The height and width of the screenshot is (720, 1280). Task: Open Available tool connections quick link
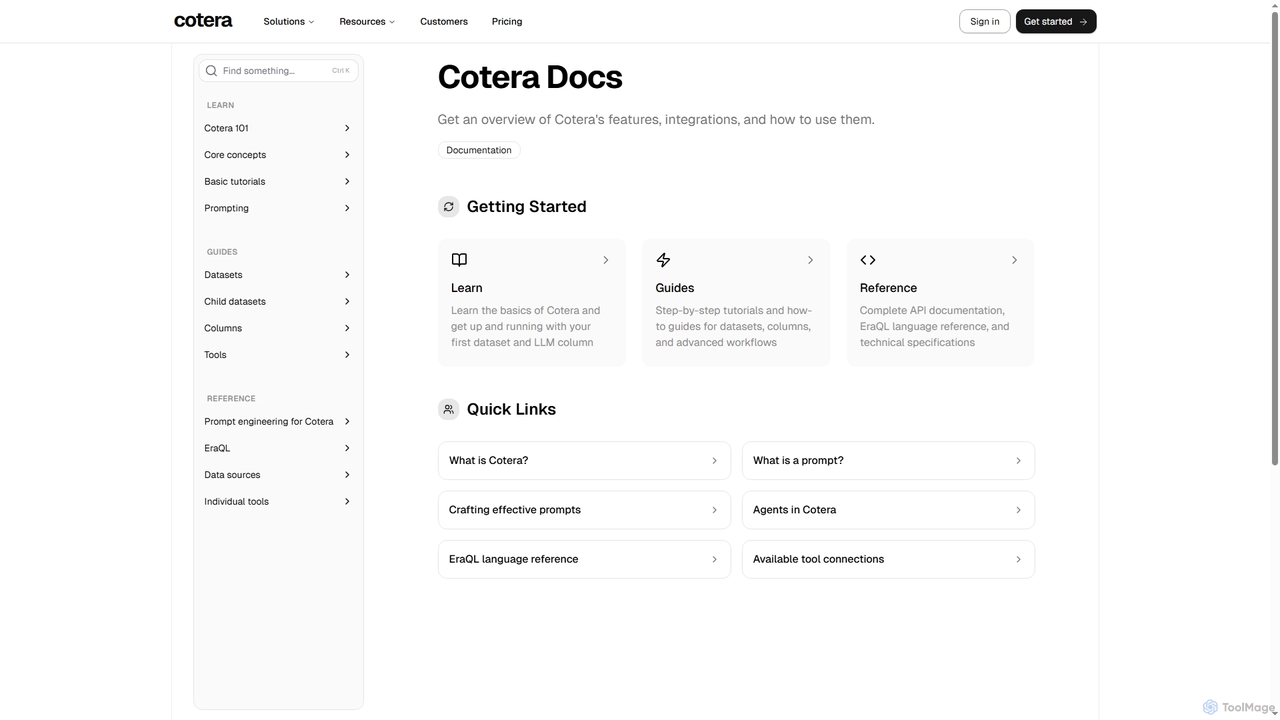pyautogui.click(x=888, y=560)
